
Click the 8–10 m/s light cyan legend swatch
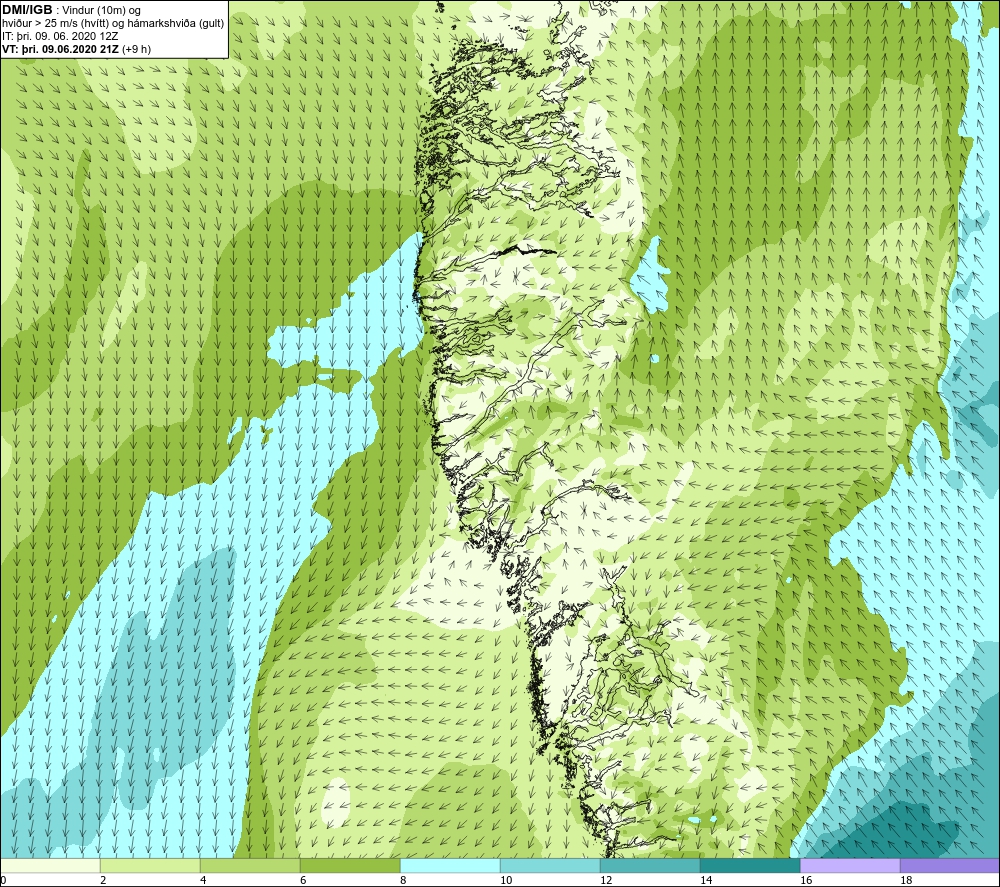pyautogui.click(x=450, y=865)
